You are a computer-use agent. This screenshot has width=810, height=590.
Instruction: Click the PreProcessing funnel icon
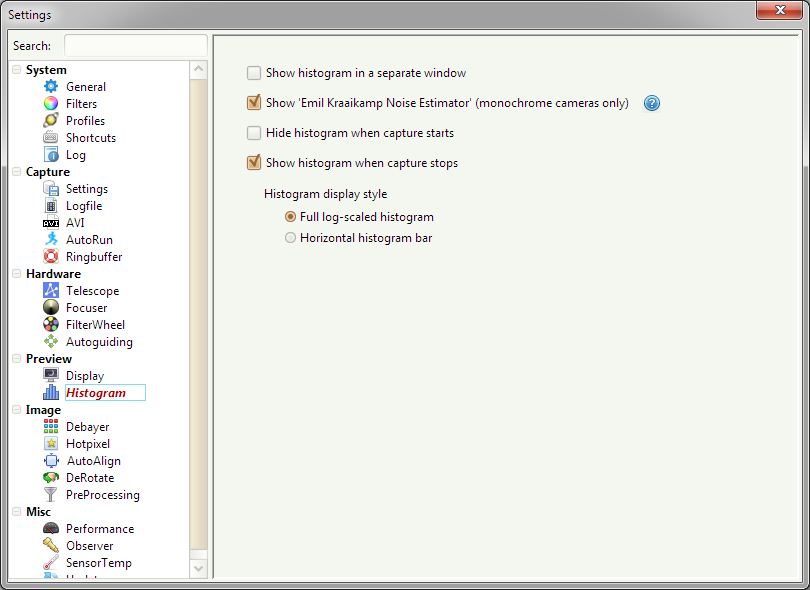tap(51, 495)
